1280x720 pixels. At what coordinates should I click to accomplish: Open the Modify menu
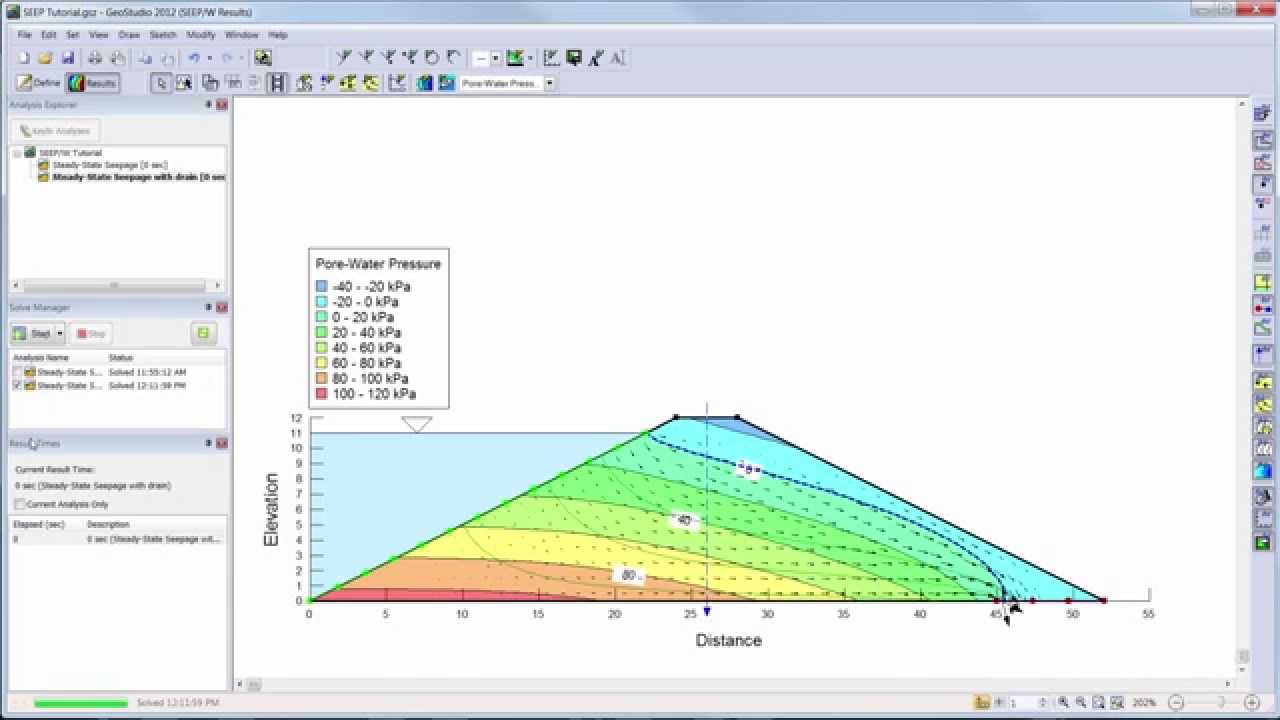[x=201, y=35]
